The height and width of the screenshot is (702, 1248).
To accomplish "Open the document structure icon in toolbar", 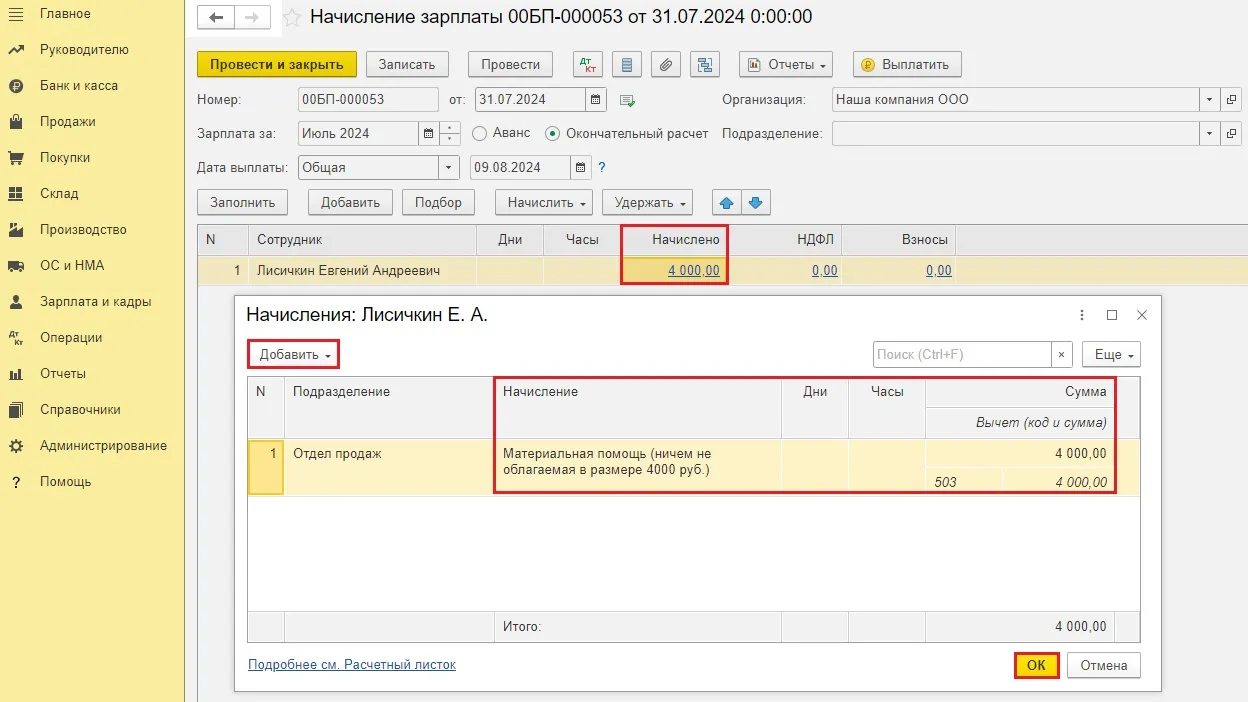I will (705, 64).
